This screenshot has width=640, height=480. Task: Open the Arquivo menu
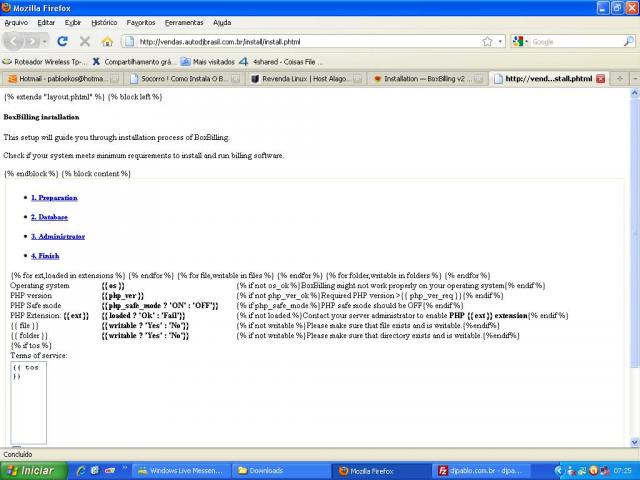pos(16,23)
